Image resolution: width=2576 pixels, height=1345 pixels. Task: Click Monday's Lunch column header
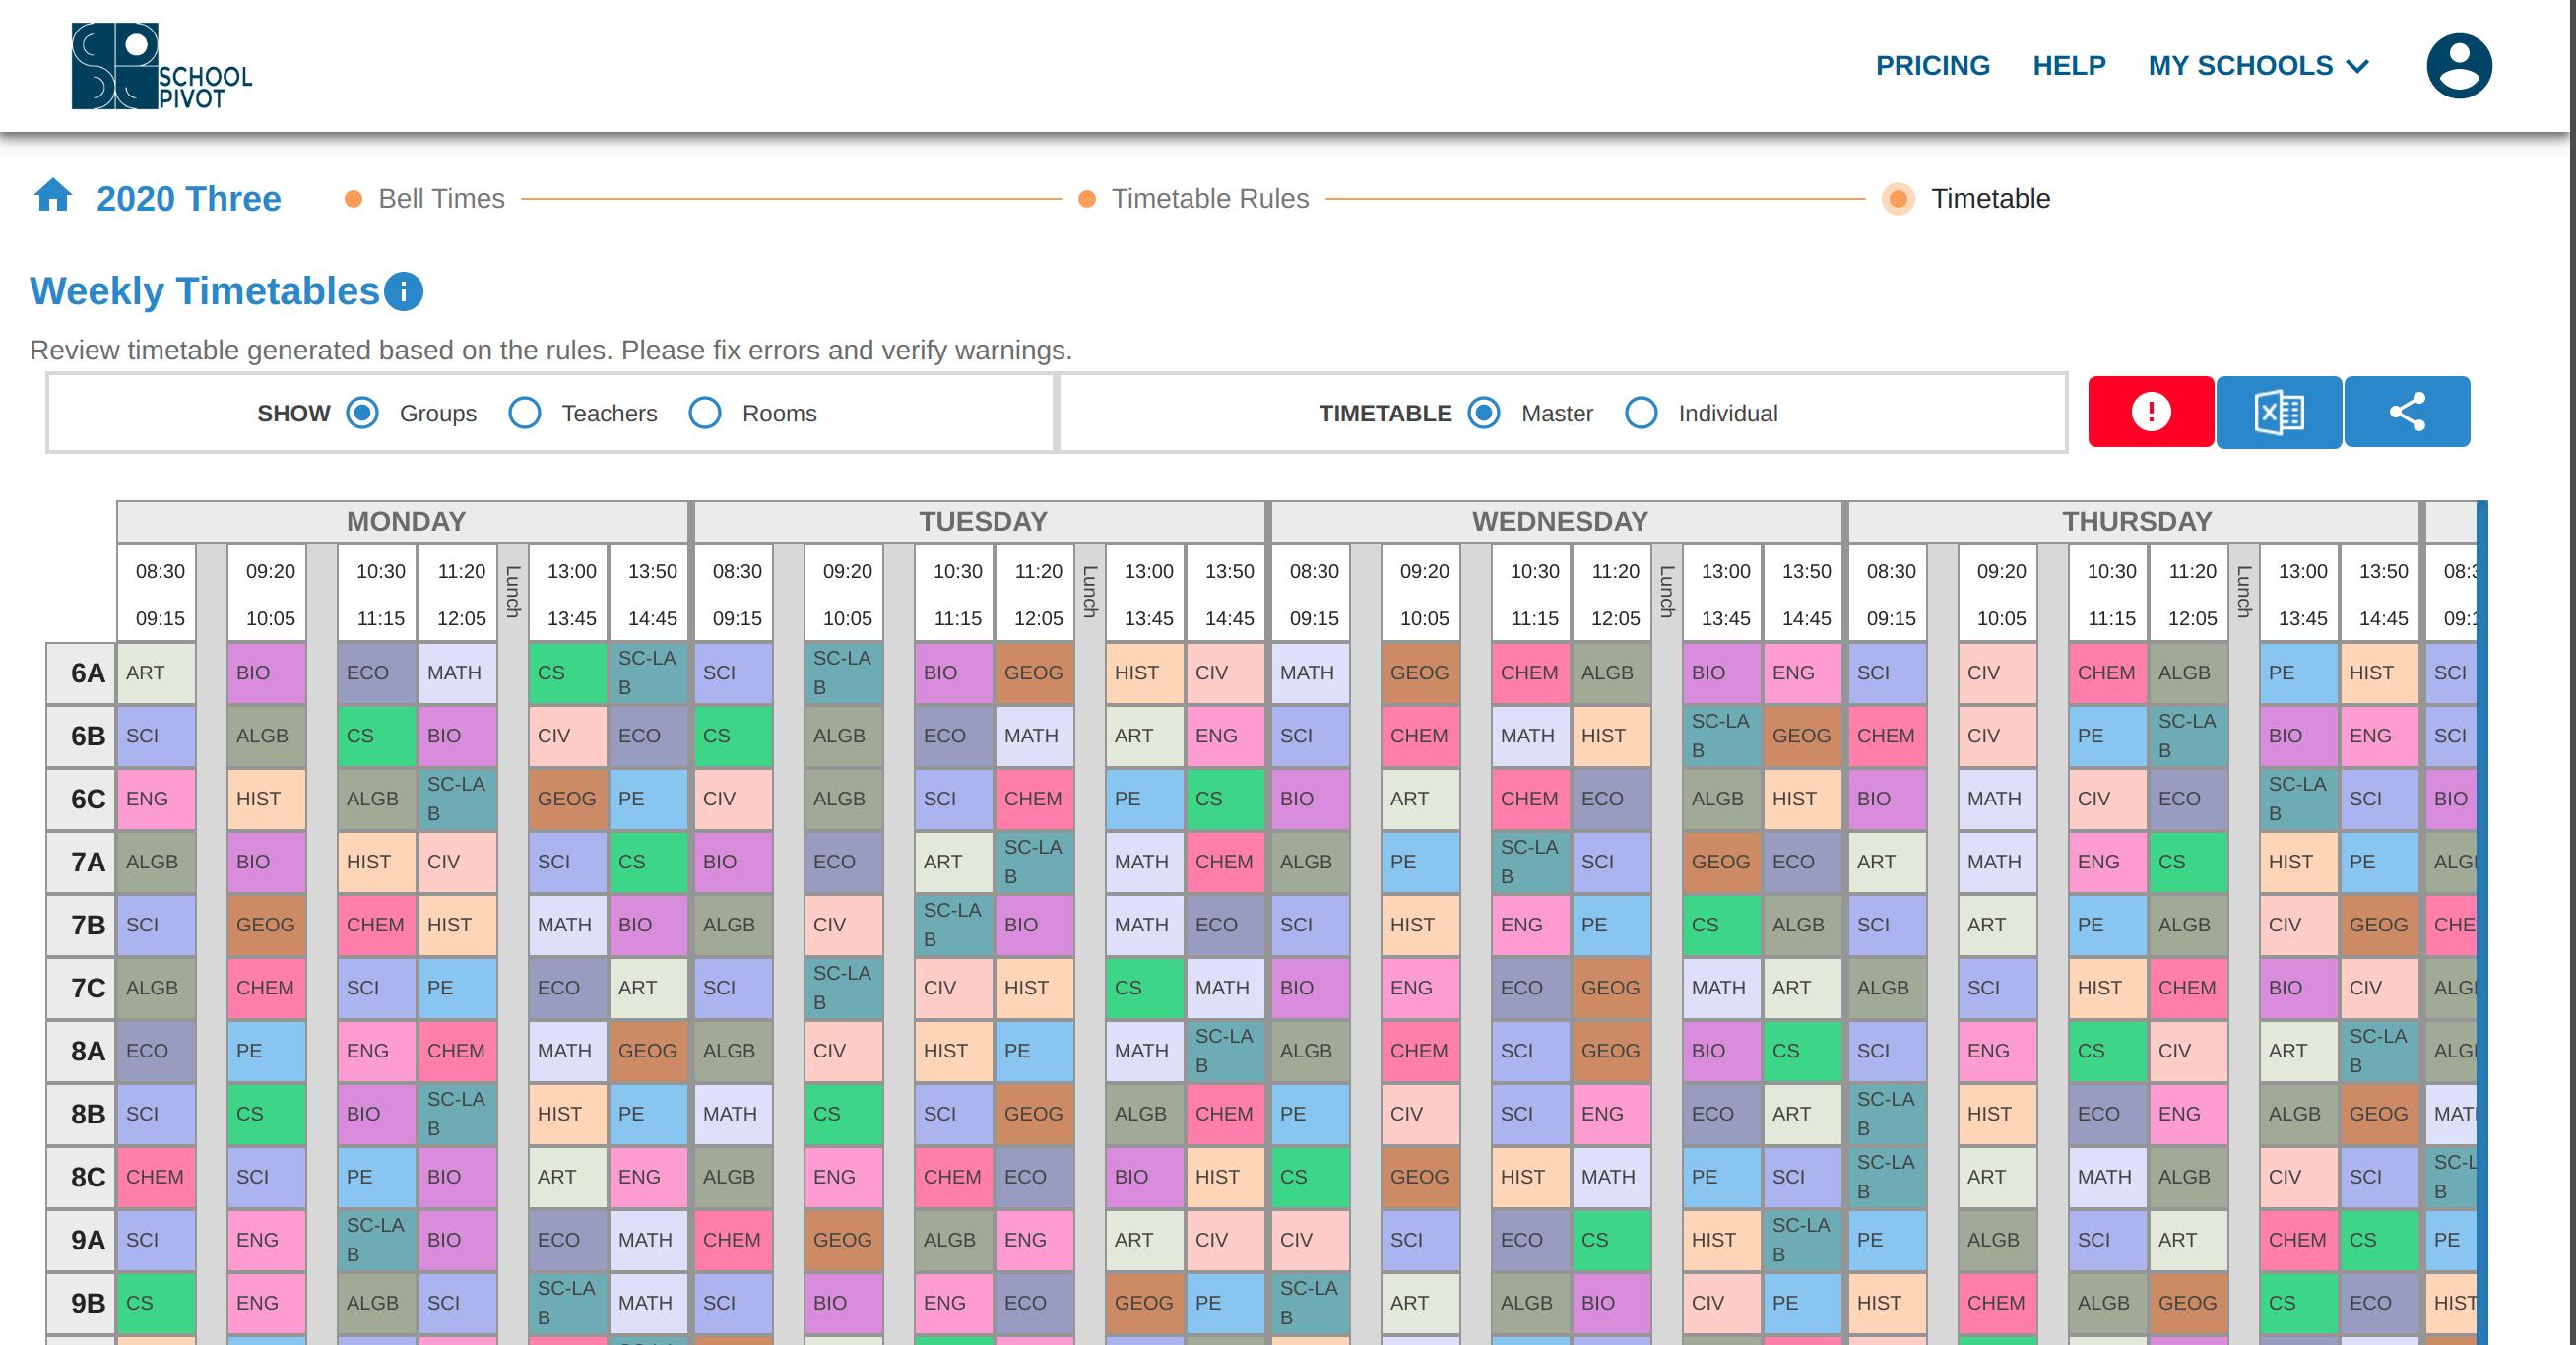coord(513,593)
